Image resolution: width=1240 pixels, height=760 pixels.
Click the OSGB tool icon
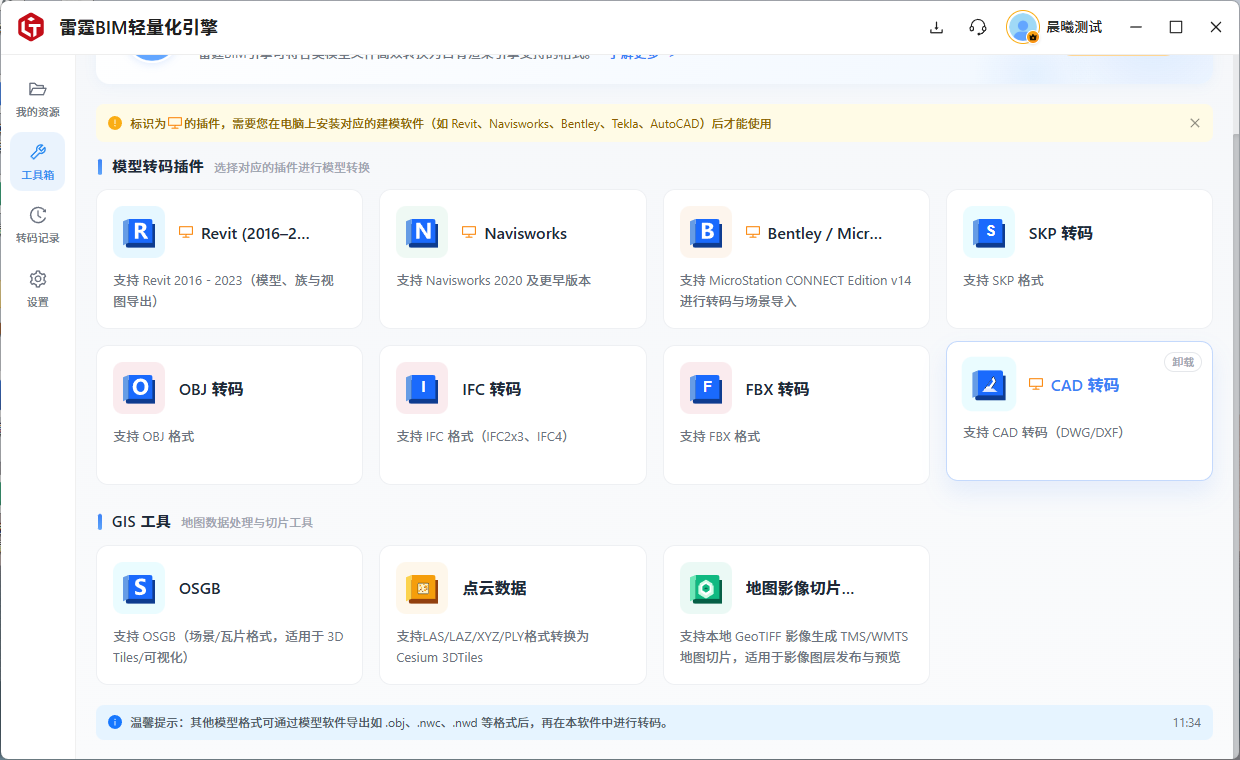coord(139,588)
